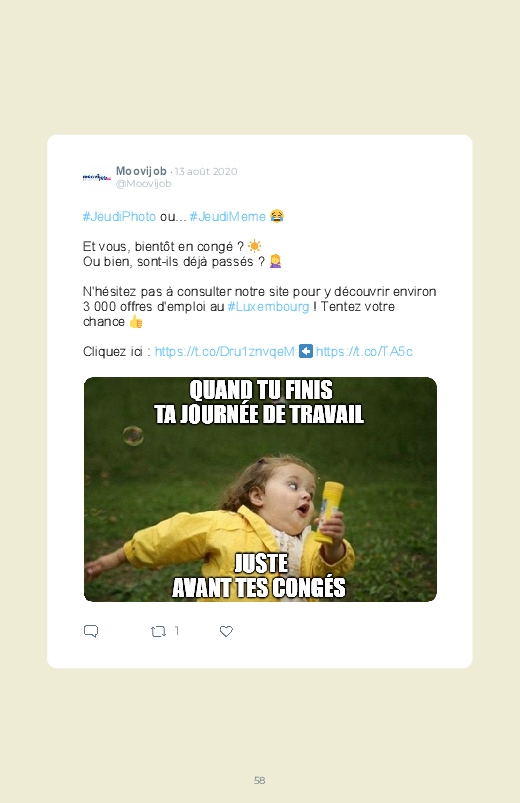
Task: Like the tweet with heart icon
Action: pos(226,631)
